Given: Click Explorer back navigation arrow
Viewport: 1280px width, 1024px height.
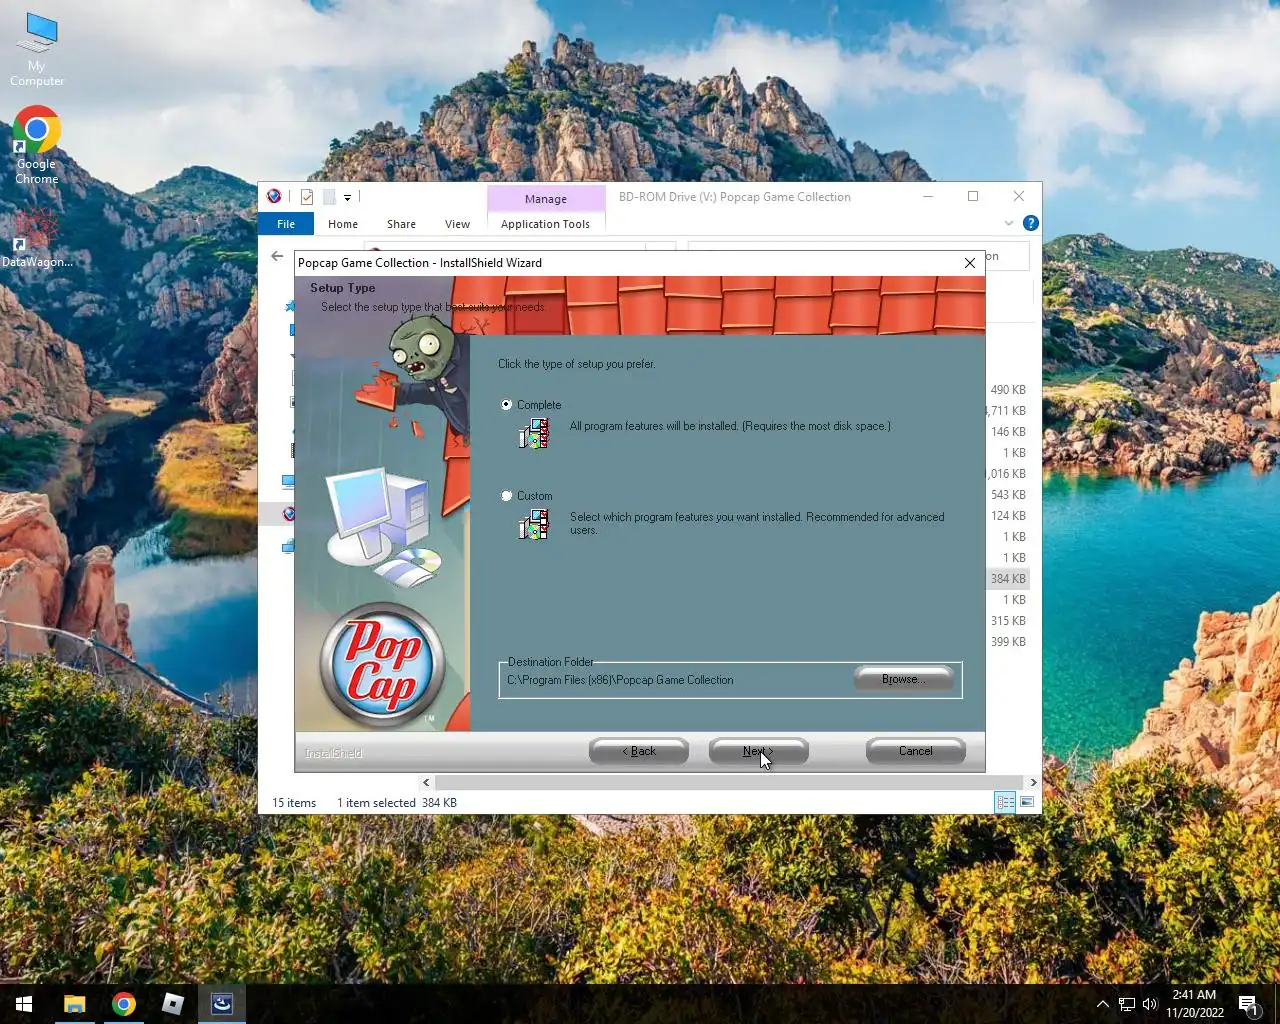Looking at the screenshot, I should click(277, 256).
